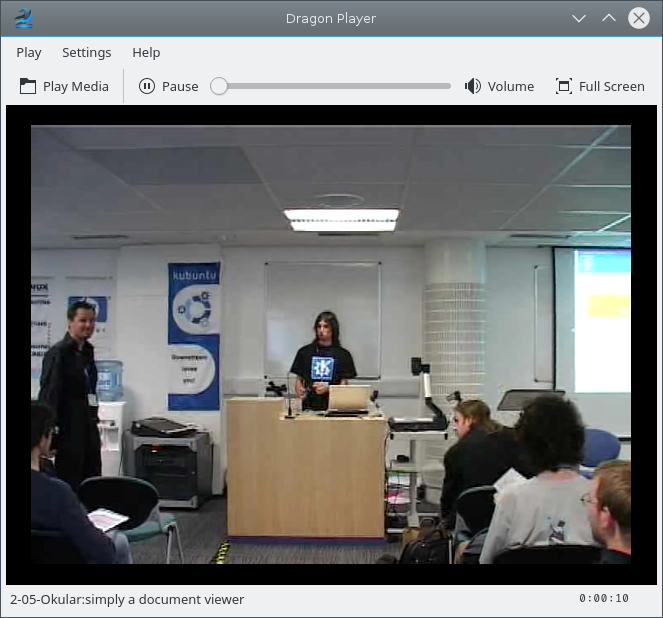Open the Help menu
The width and height of the screenshot is (663, 618).
[x=146, y=52]
